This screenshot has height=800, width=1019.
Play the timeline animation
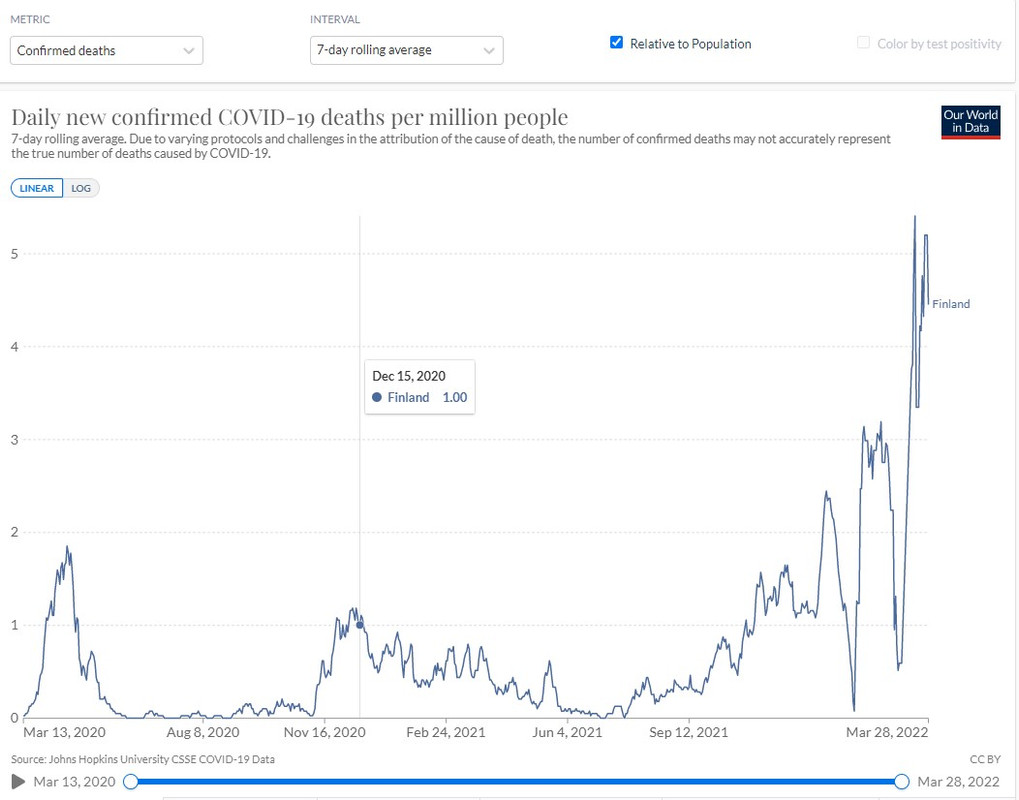(18, 781)
